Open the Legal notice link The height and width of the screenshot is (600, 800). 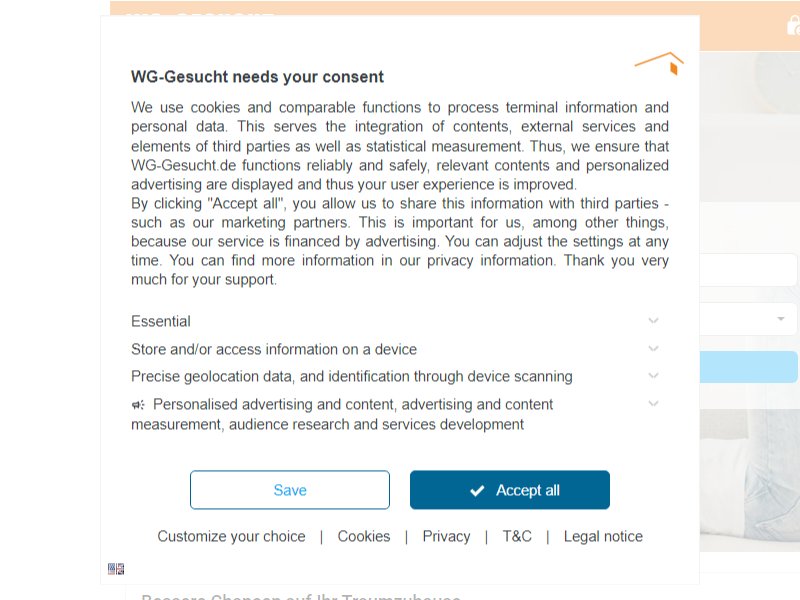click(x=603, y=536)
